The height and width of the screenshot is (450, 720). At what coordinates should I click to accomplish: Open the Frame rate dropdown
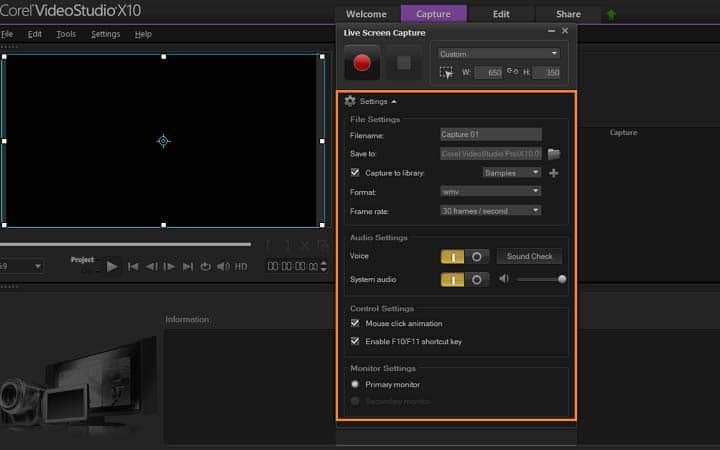[x=490, y=211]
